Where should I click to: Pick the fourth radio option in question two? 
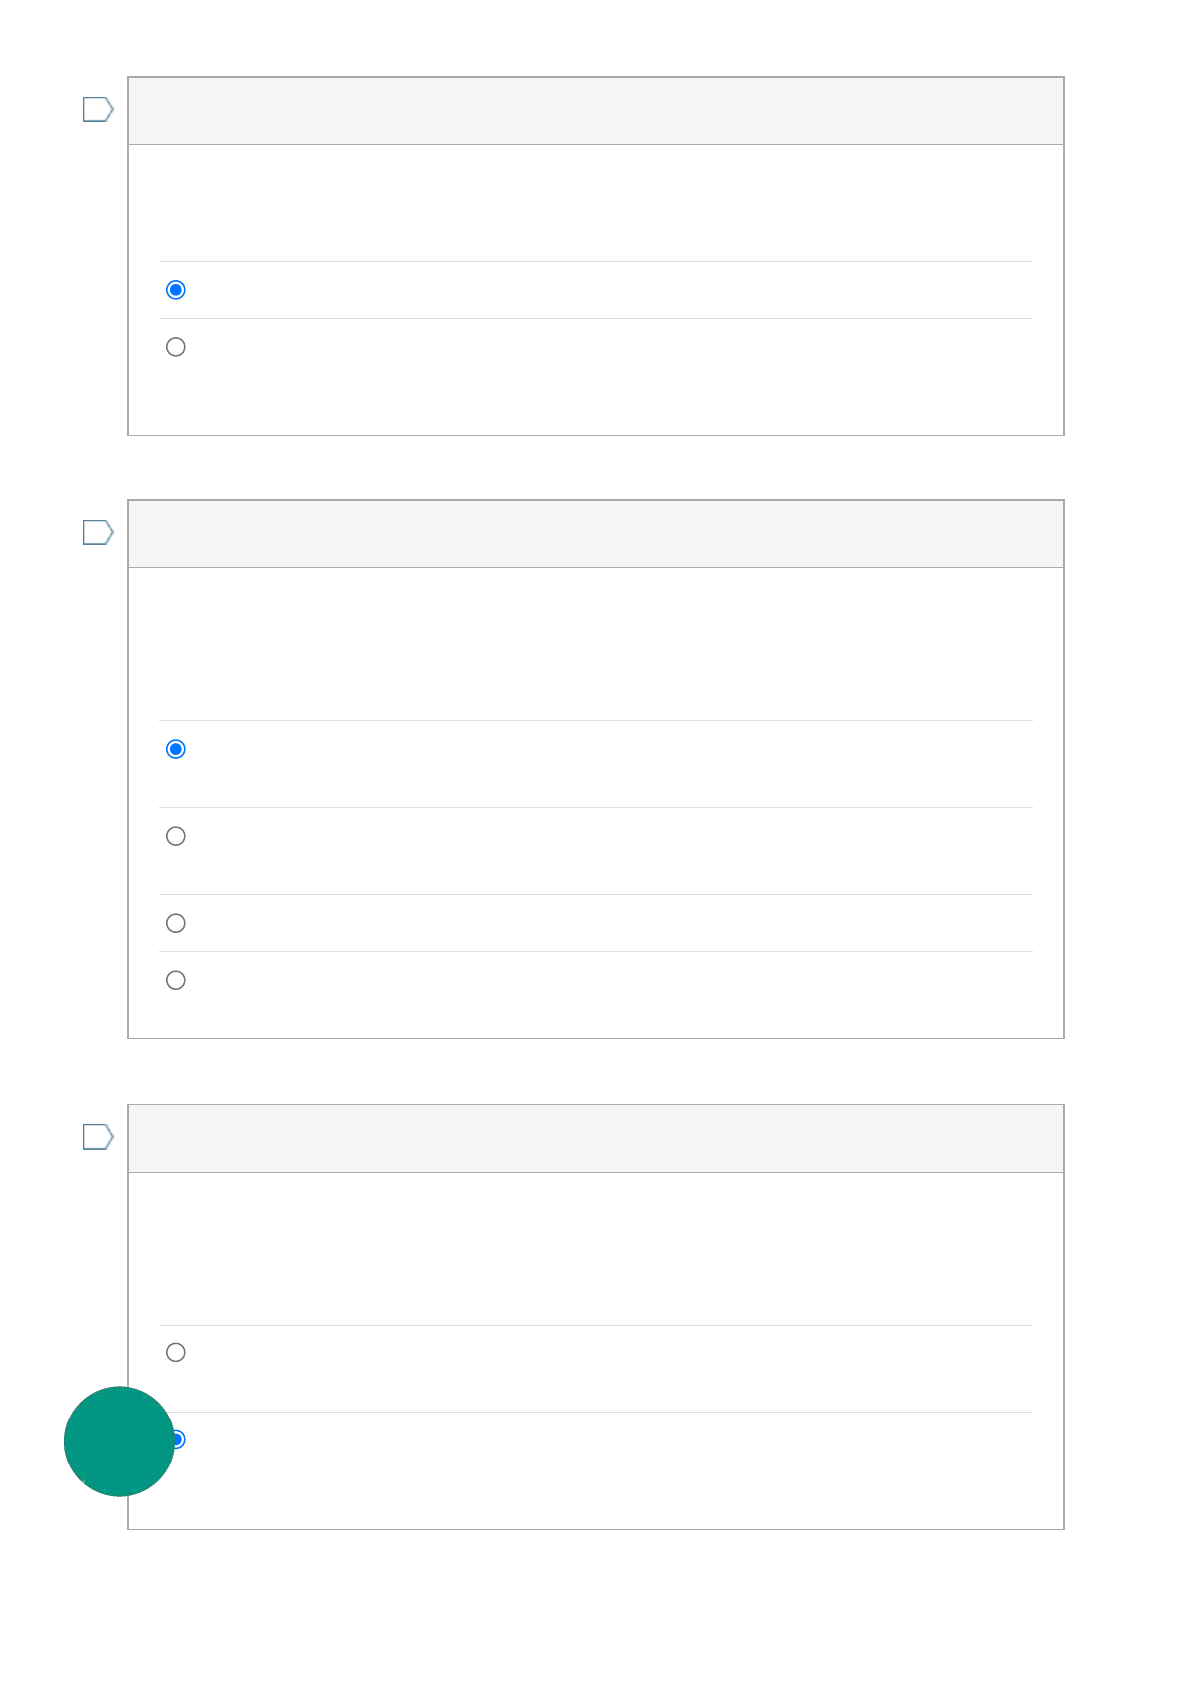[176, 980]
